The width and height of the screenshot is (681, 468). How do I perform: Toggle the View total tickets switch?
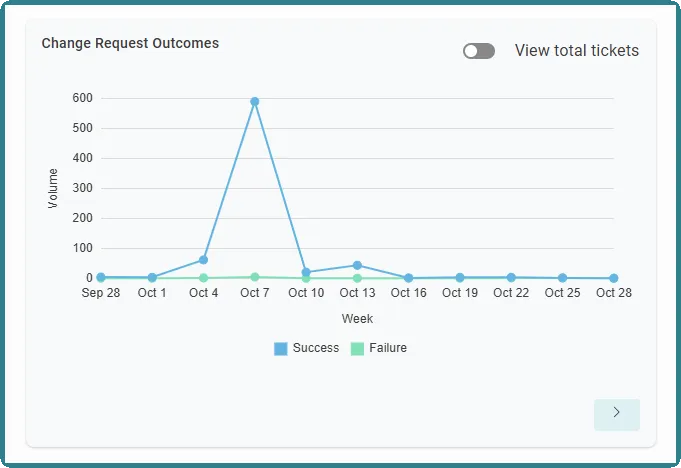click(479, 51)
